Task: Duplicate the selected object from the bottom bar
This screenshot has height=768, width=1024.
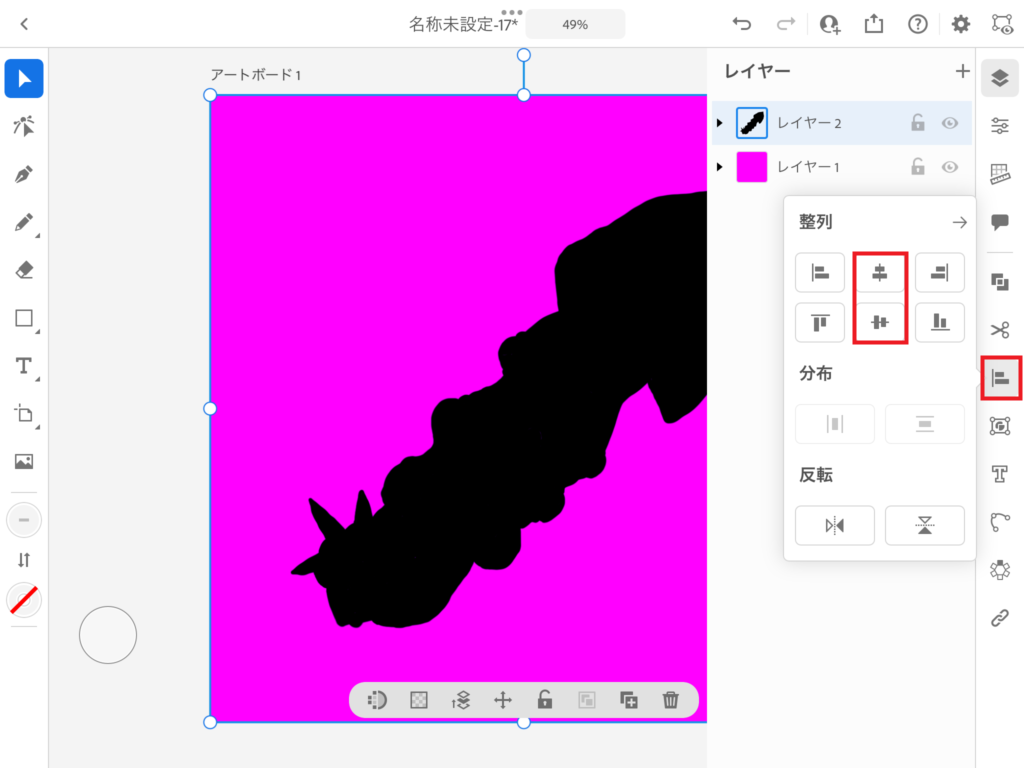Action: (x=628, y=701)
